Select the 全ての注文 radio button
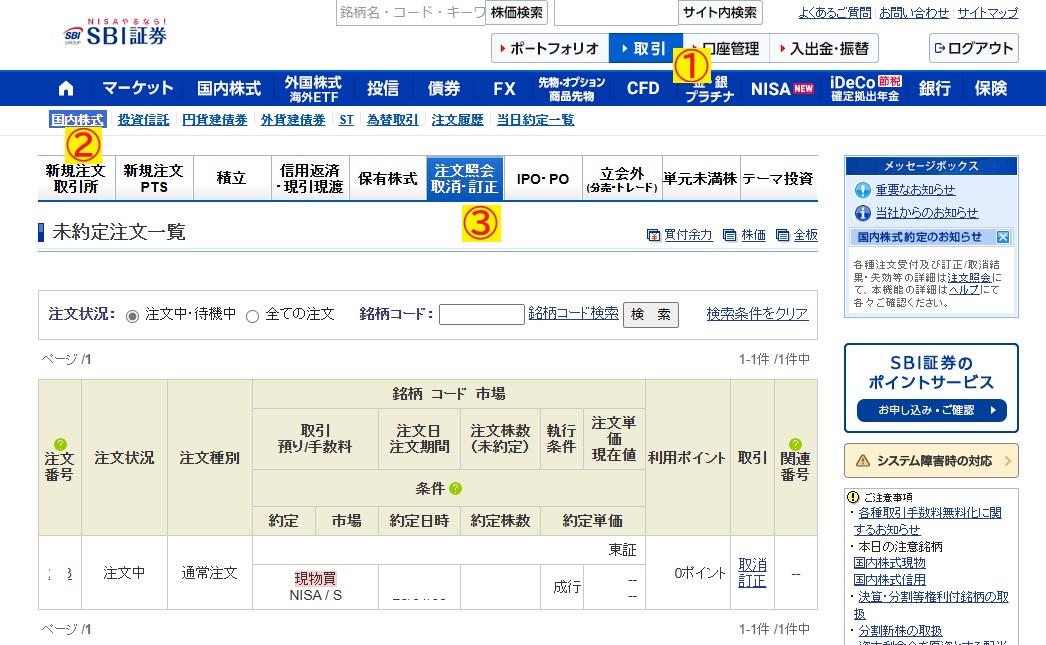 click(x=252, y=315)
